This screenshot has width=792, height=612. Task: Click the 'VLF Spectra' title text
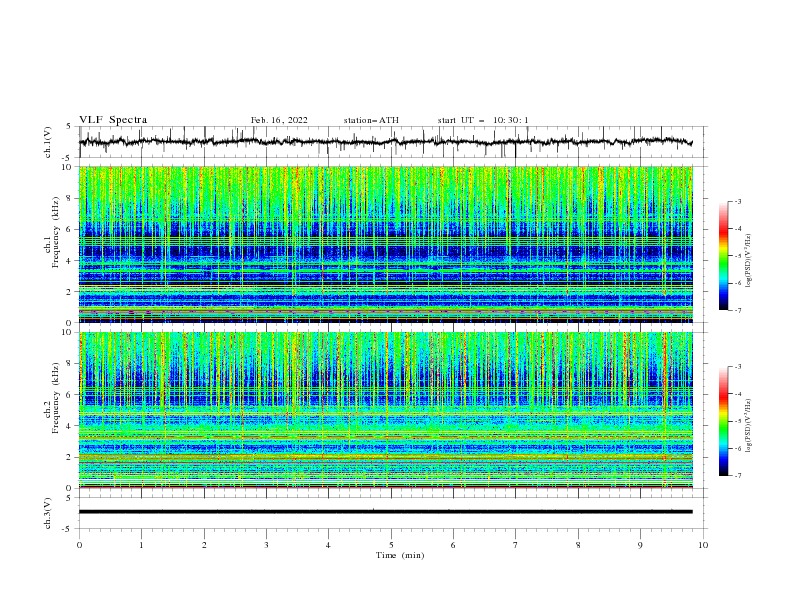tap(113, 120)
